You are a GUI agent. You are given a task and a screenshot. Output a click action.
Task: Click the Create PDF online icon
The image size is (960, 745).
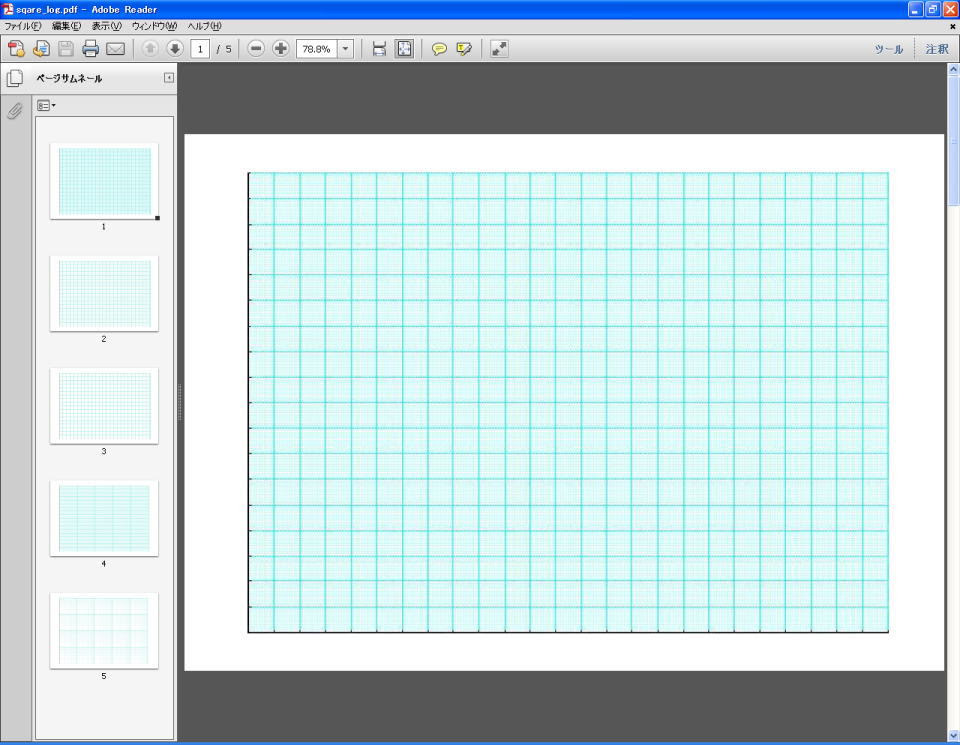[17, 49]
